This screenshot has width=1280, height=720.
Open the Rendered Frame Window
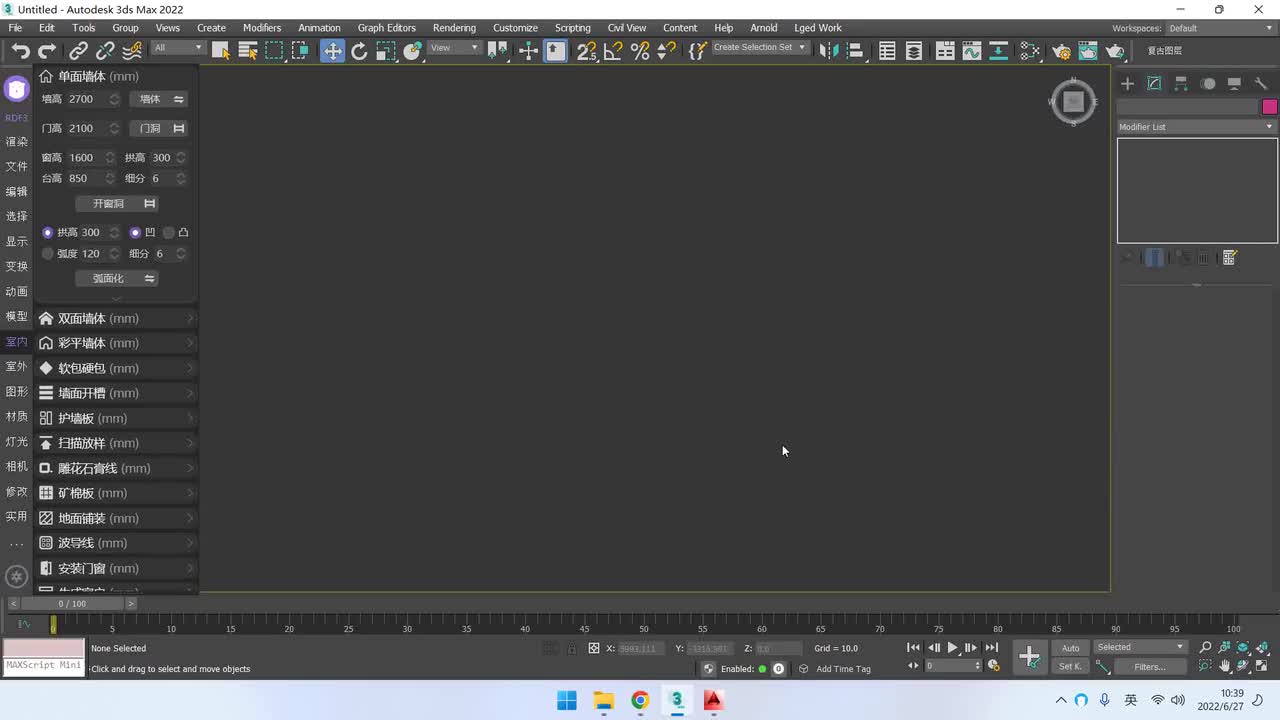pyautogui.click(x=1088, y=51)
